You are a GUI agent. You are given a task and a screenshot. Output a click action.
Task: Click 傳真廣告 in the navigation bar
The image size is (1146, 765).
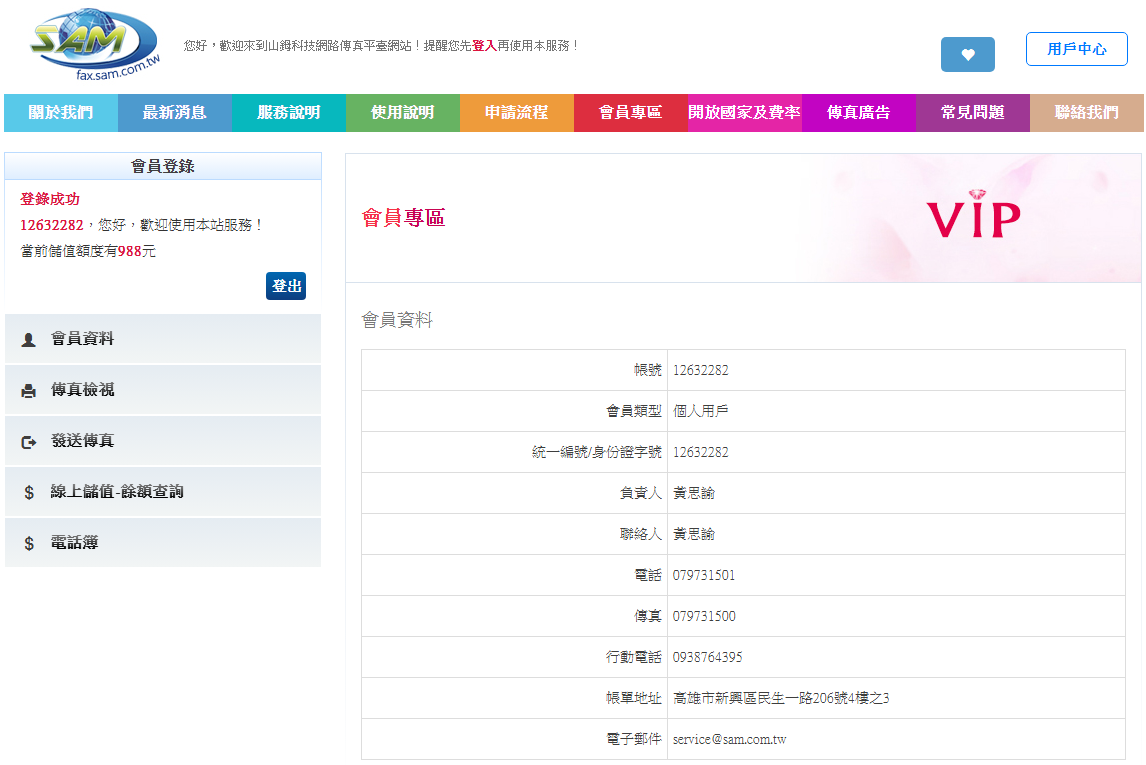click(x=858, y=112)
